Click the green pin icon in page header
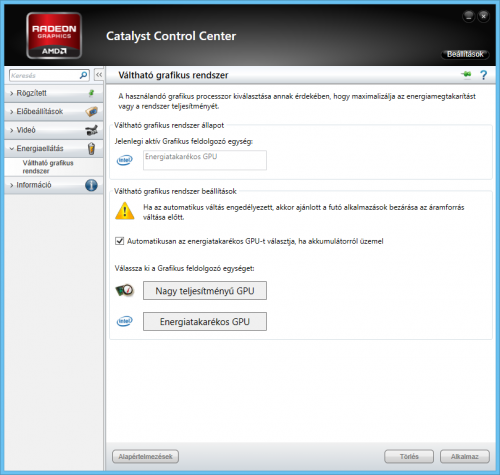This screenshot has width=500, height=475. 467,74
